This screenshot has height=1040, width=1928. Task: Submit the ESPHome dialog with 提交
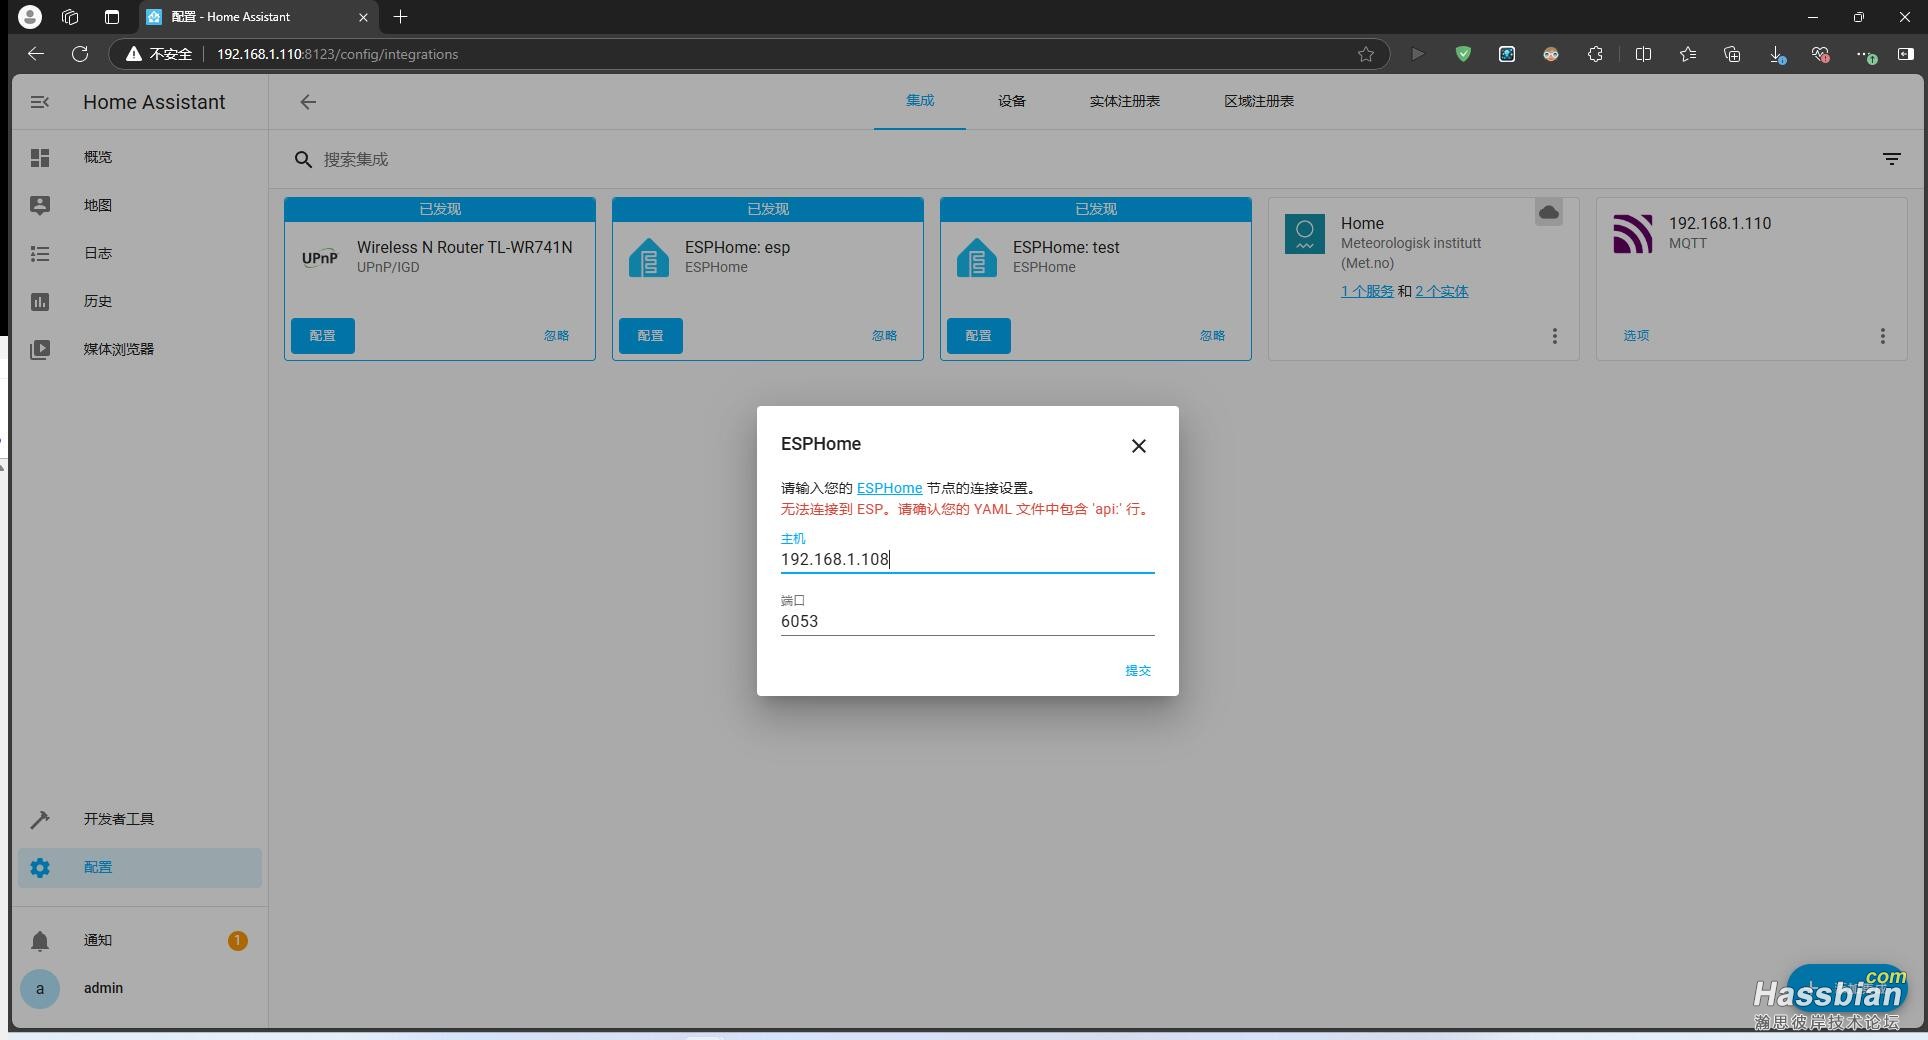pyautogui.click(x=1138, y=671)
